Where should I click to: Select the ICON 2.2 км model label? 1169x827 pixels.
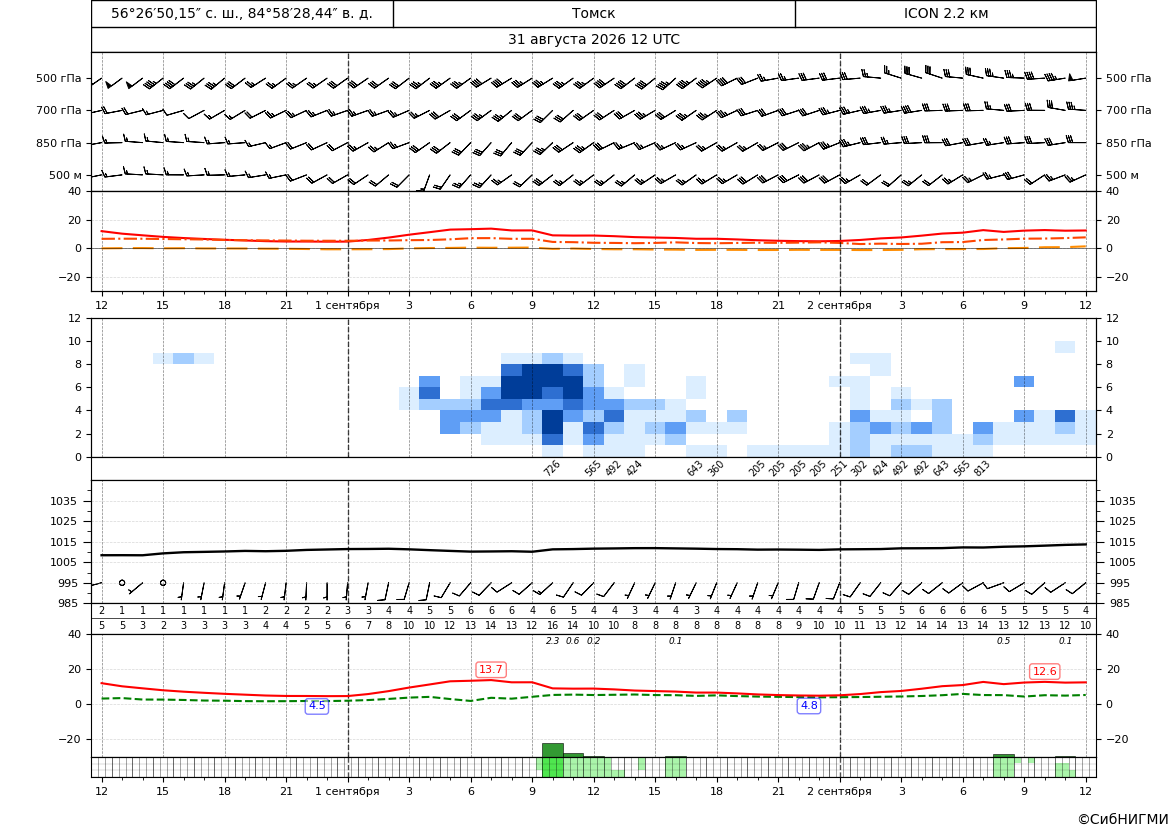coord(945,13)
